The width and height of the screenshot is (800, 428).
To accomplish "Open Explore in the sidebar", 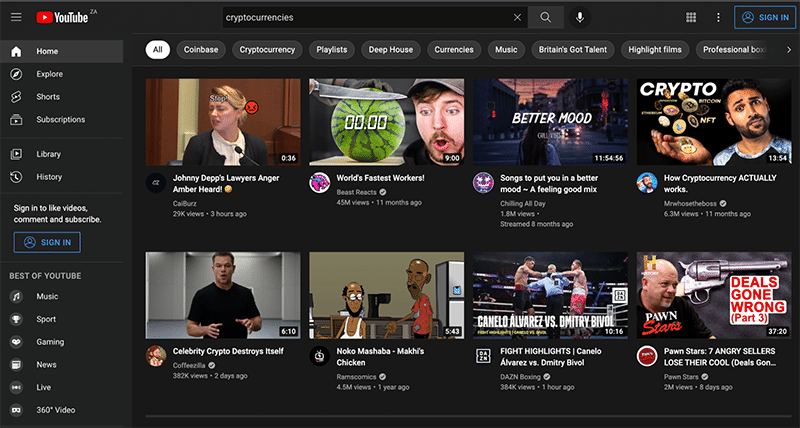I will 49,74.
